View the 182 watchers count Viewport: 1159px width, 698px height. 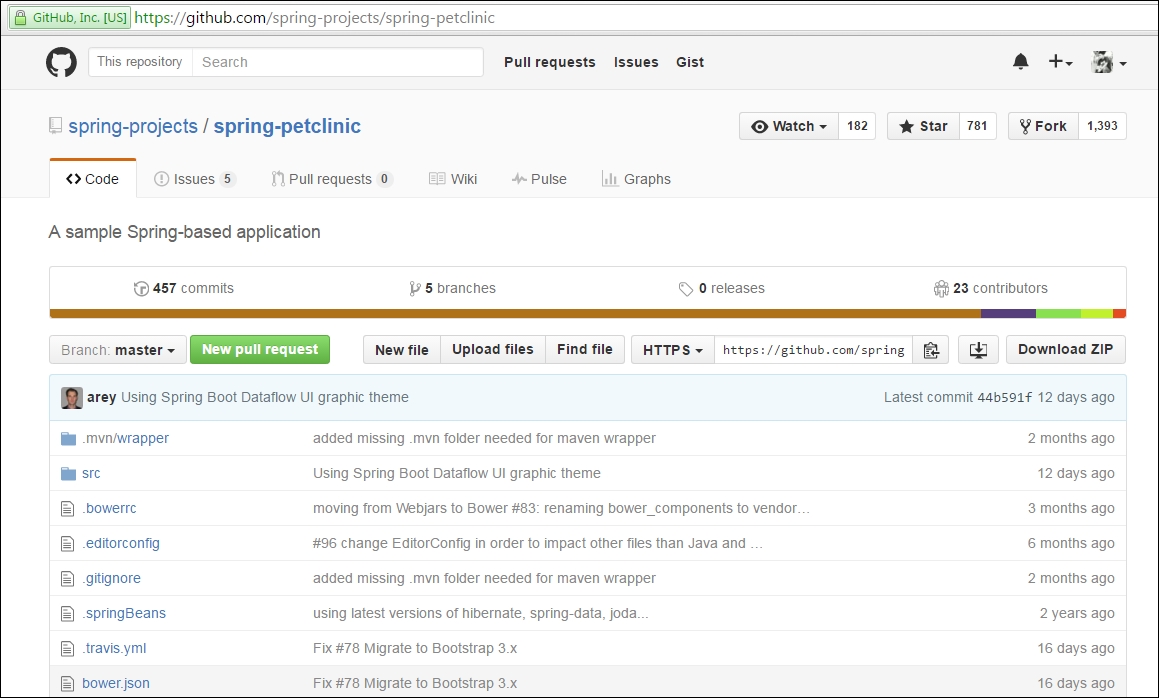pos(857,126)
